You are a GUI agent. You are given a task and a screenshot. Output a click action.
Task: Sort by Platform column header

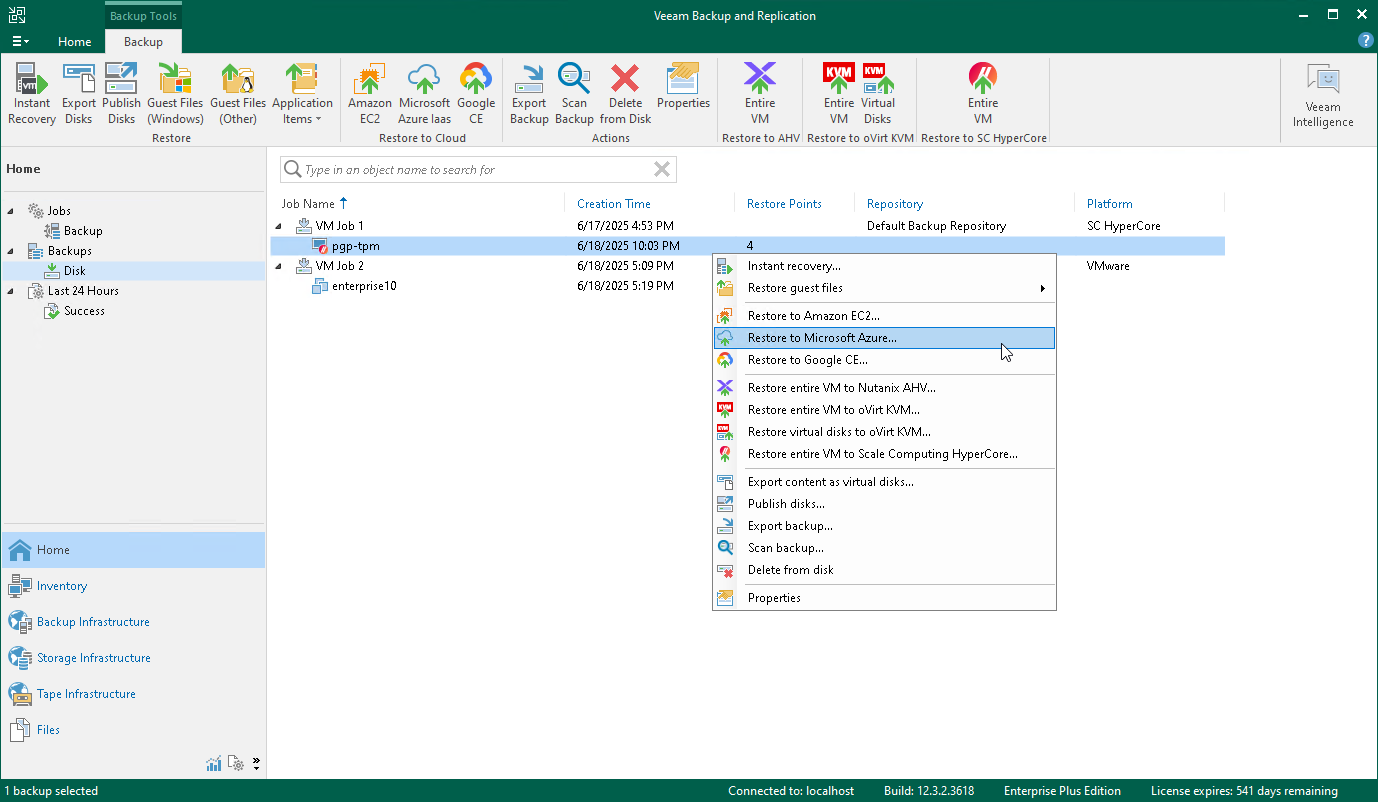click(x=1110, y=204)
